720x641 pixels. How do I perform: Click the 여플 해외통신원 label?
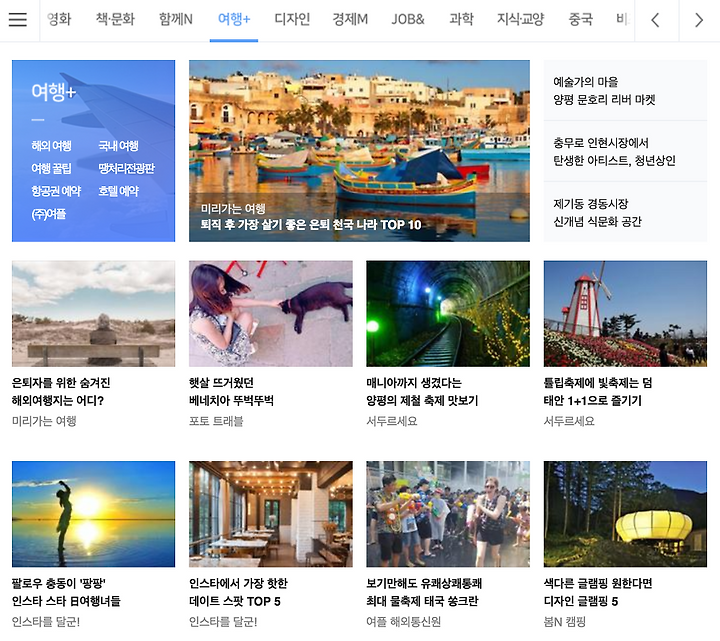coord(404,622)
